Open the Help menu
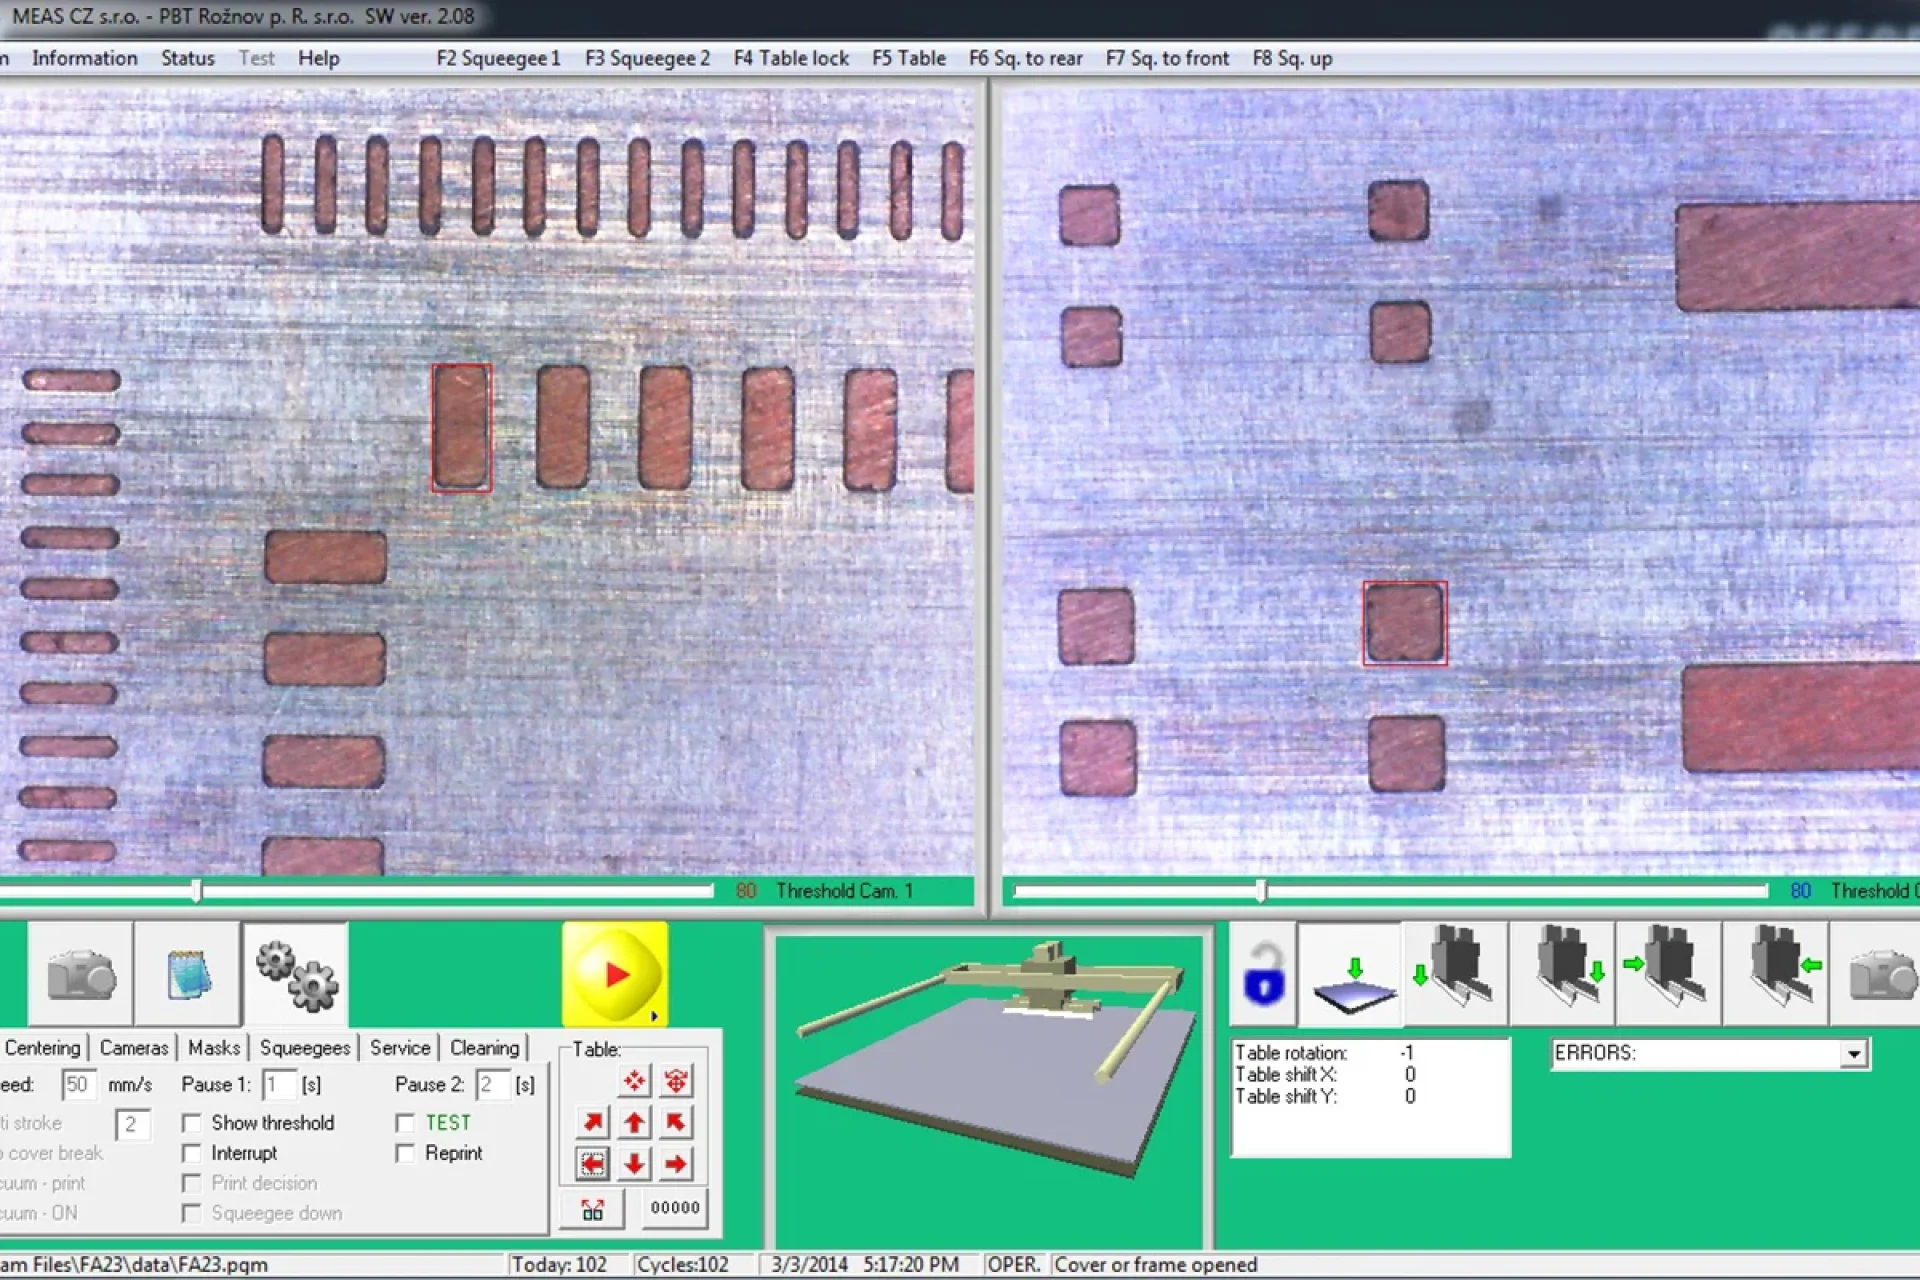This screenshot has height=1280, width=1920. [x=319, y=58]
